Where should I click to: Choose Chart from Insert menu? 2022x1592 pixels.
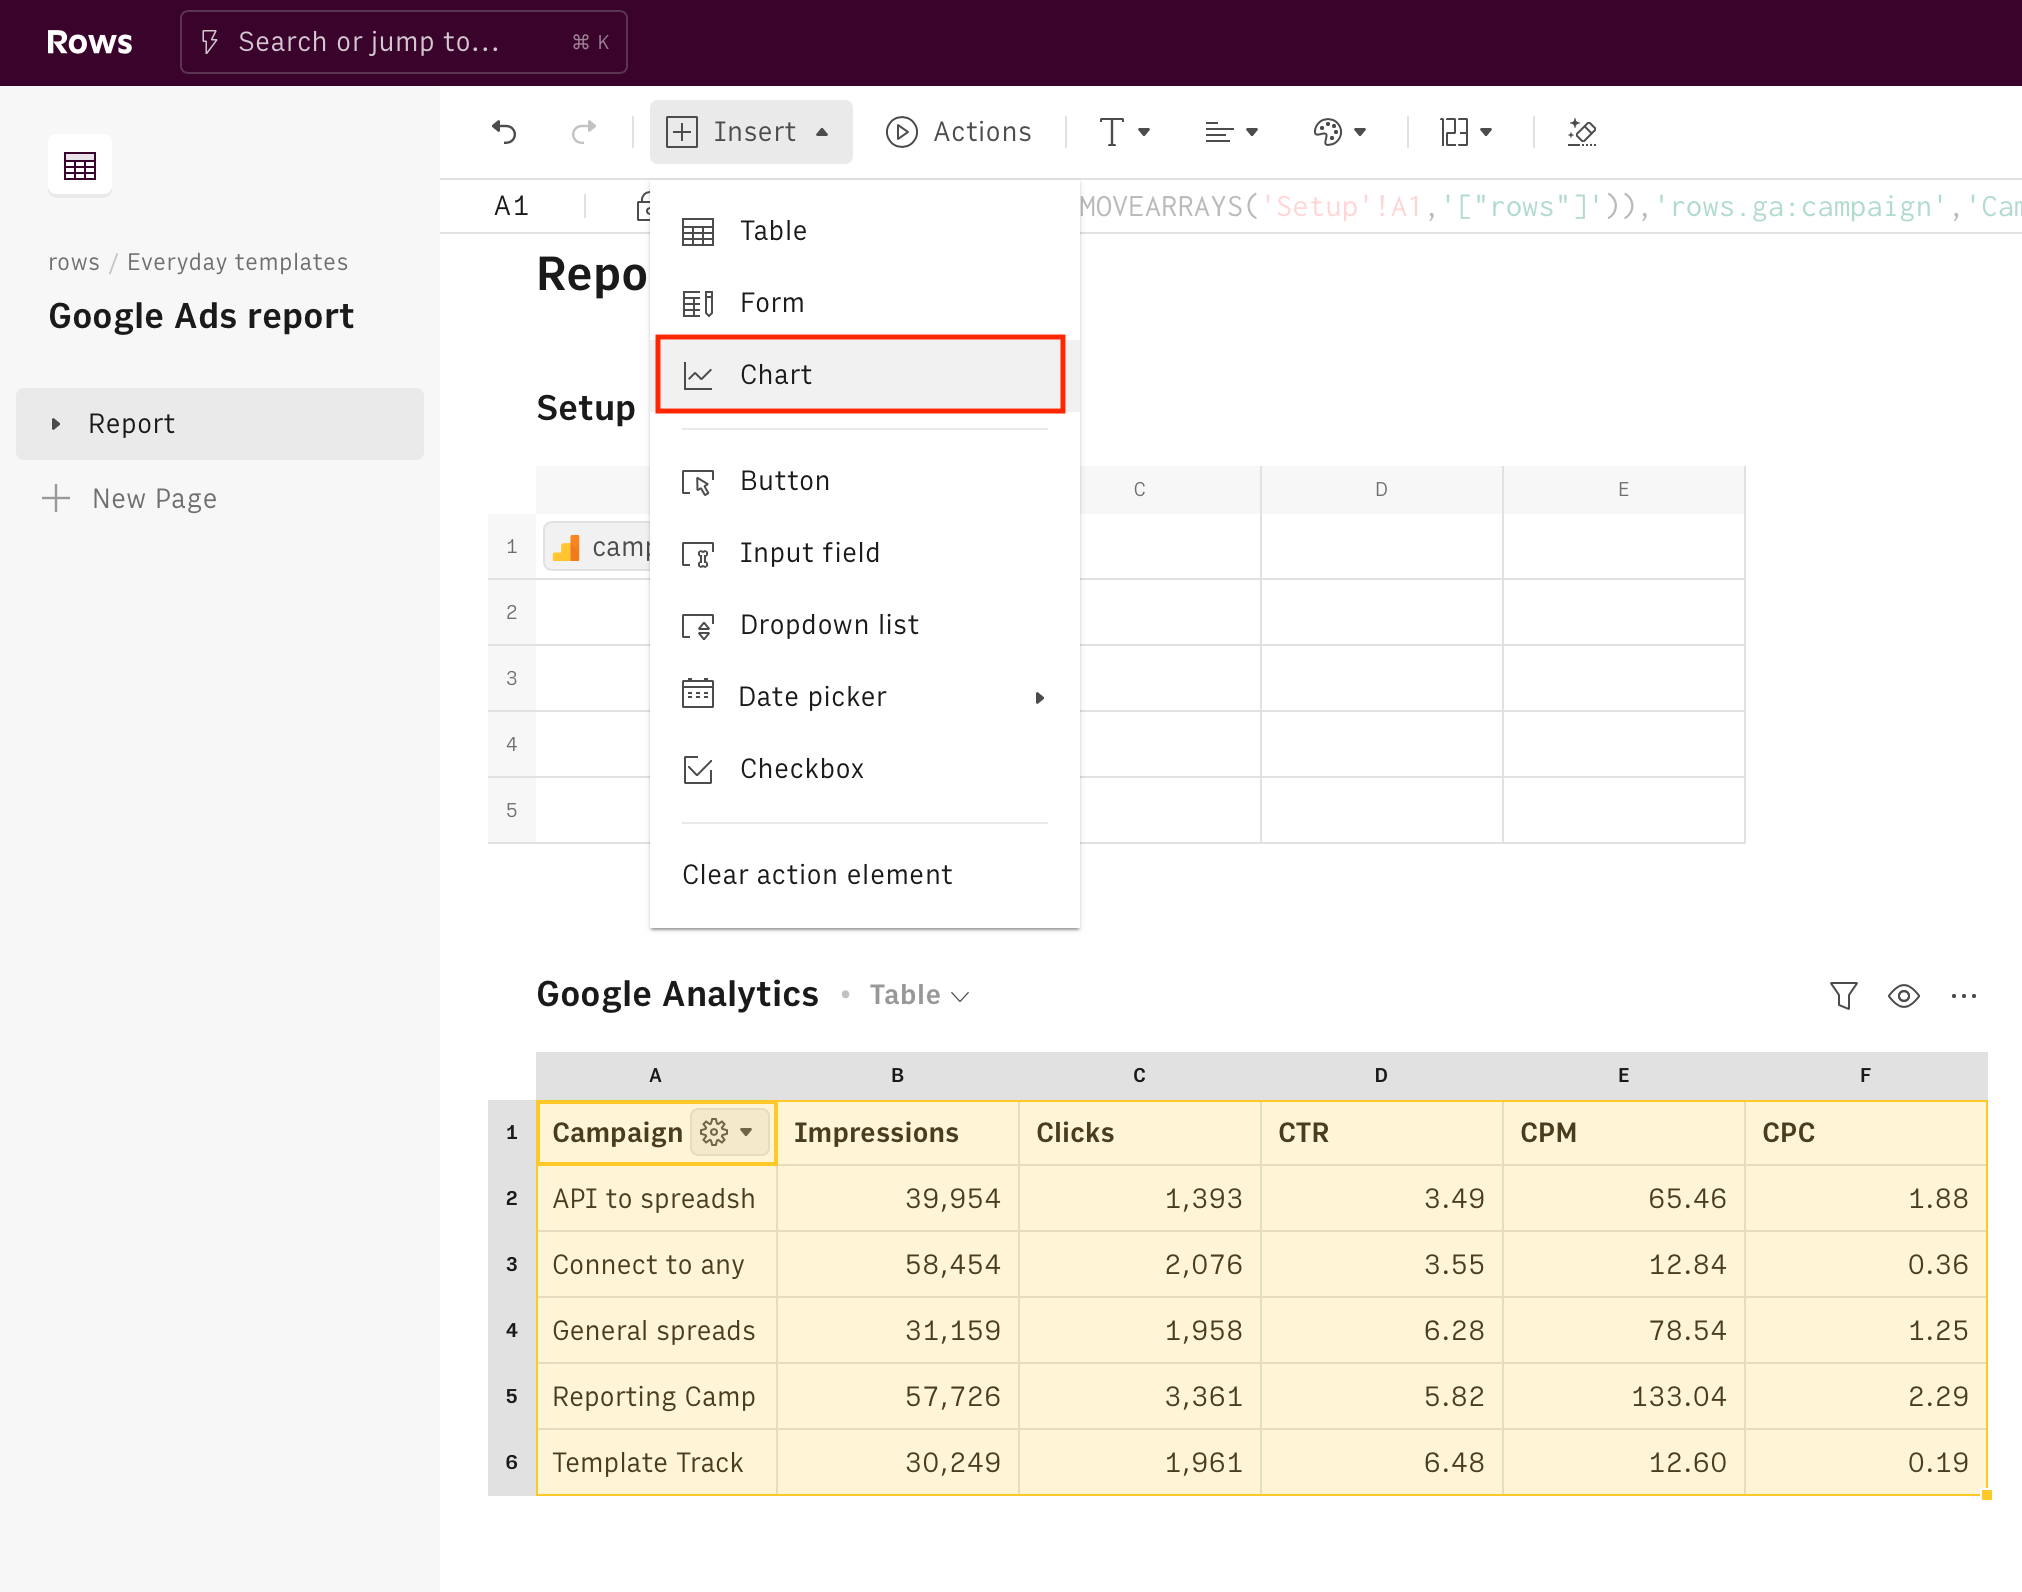(x=776, y=375)
